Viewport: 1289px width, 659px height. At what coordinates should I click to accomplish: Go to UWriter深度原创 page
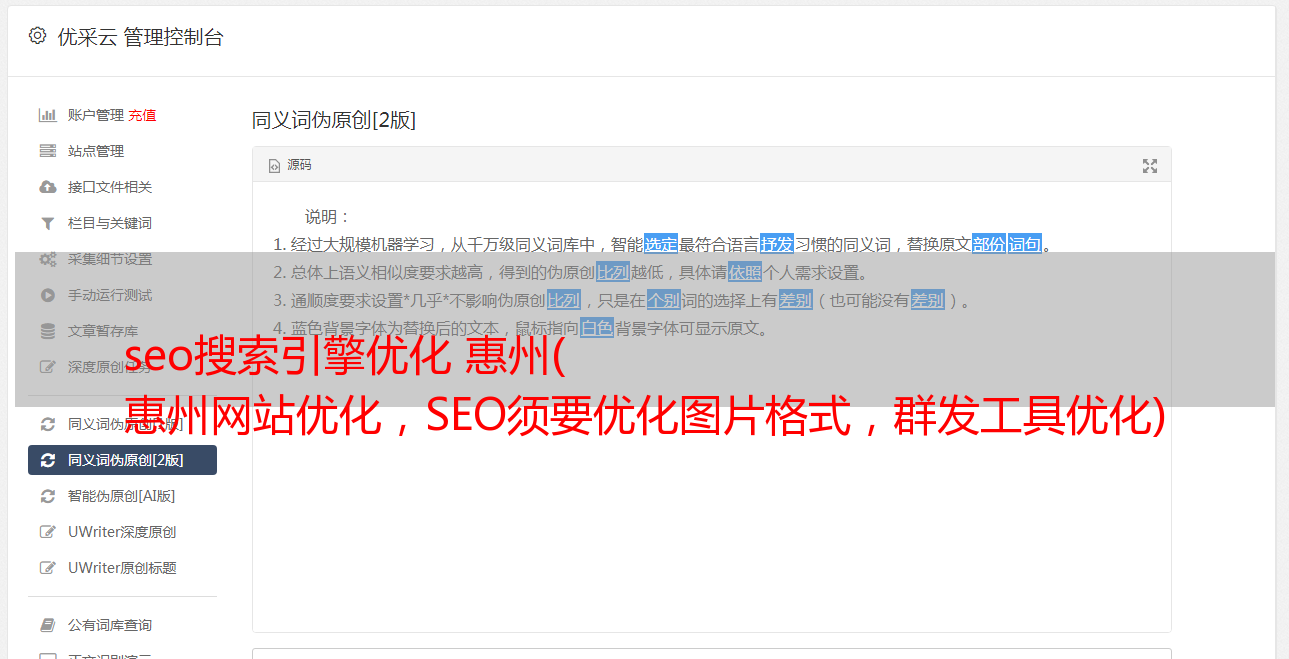122,532
